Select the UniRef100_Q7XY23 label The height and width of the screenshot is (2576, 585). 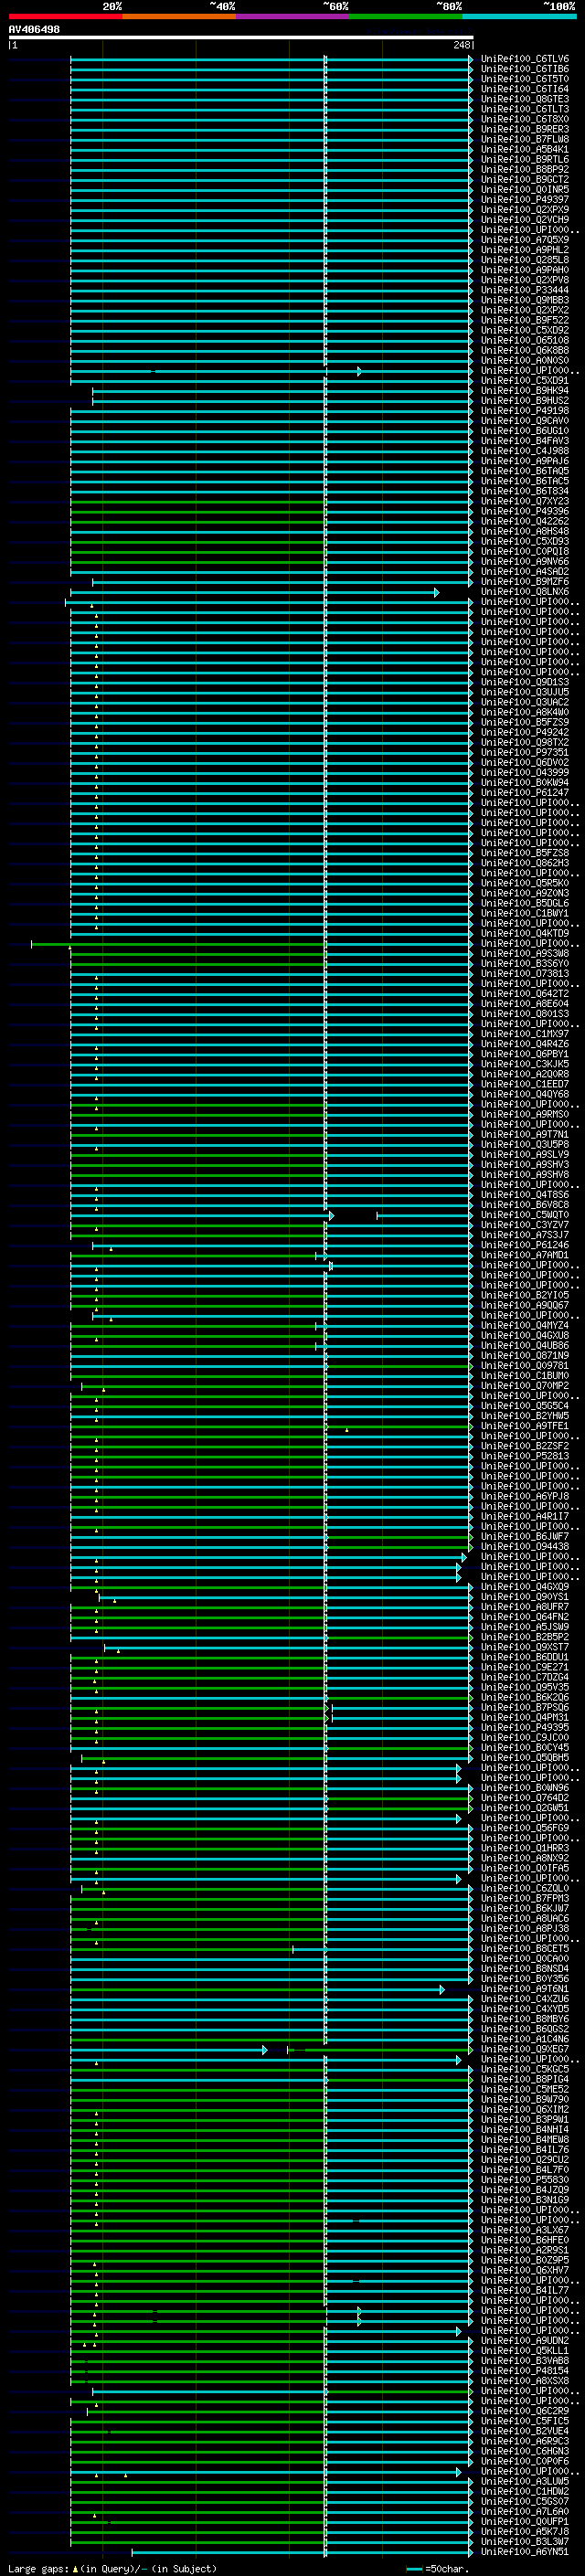coord(525,501)
